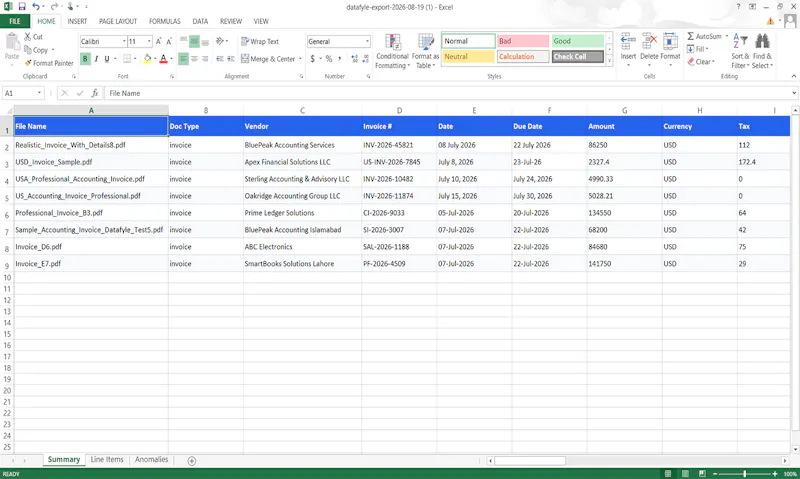This screenshot has height=479, width=800.
Task: Click the Help question mark icon
Action: [x=738, y=7]
